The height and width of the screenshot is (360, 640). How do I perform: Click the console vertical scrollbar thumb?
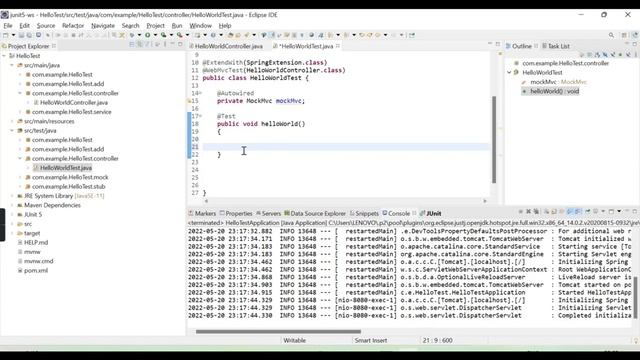pyautogui.click(x=635, y=297)
